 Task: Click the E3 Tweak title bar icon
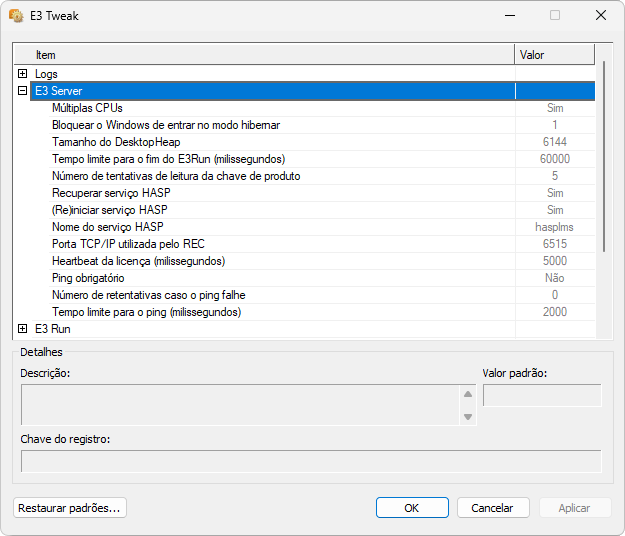(x=16, y=15)
